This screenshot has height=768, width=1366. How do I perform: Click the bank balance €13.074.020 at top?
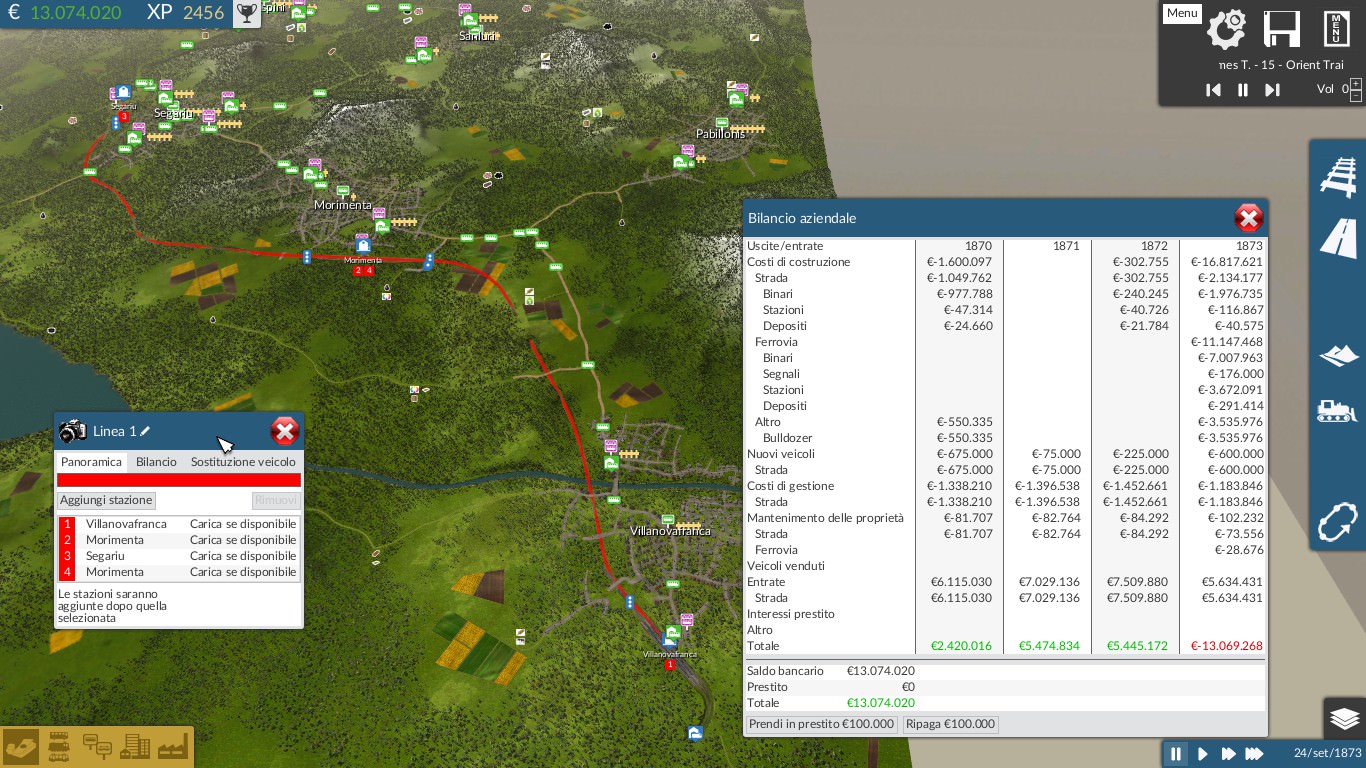tap(76, 13)
